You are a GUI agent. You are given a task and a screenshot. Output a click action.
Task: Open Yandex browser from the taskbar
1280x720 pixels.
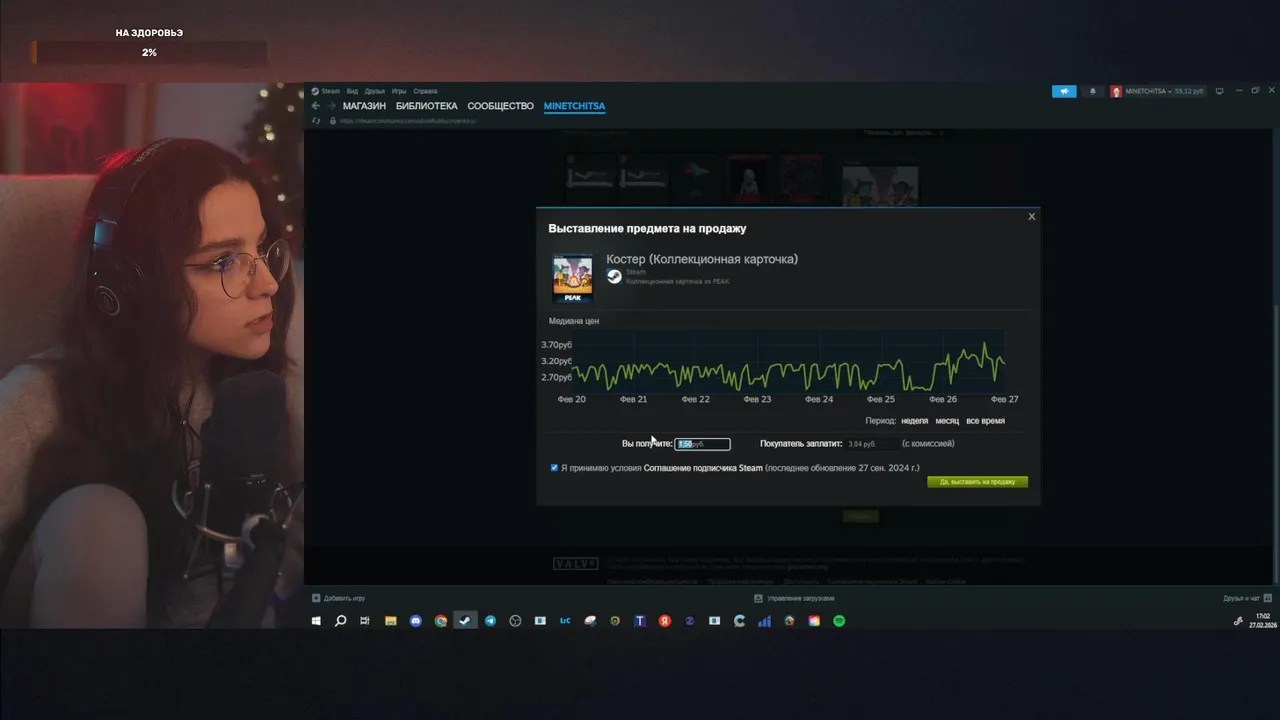(665, 621)
